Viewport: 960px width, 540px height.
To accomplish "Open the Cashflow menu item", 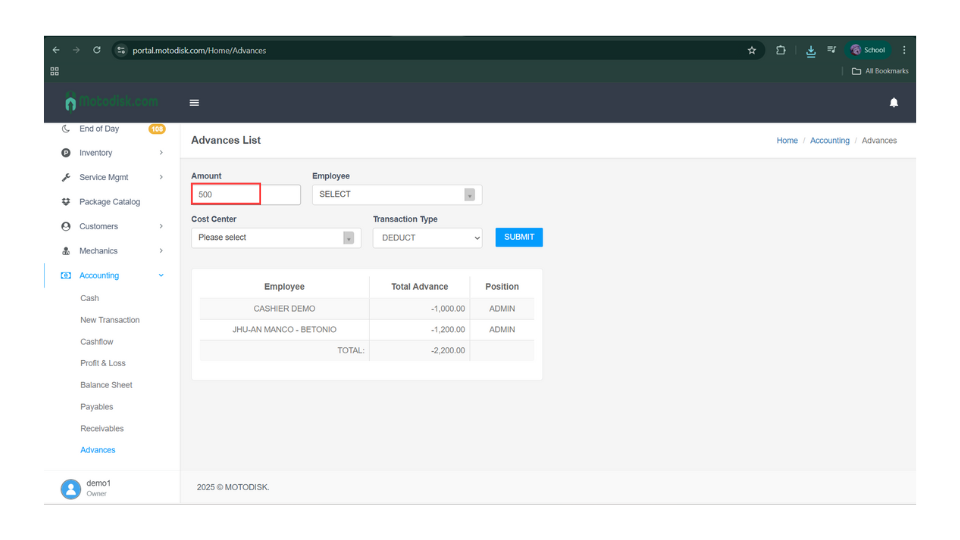I will (97, 342).
